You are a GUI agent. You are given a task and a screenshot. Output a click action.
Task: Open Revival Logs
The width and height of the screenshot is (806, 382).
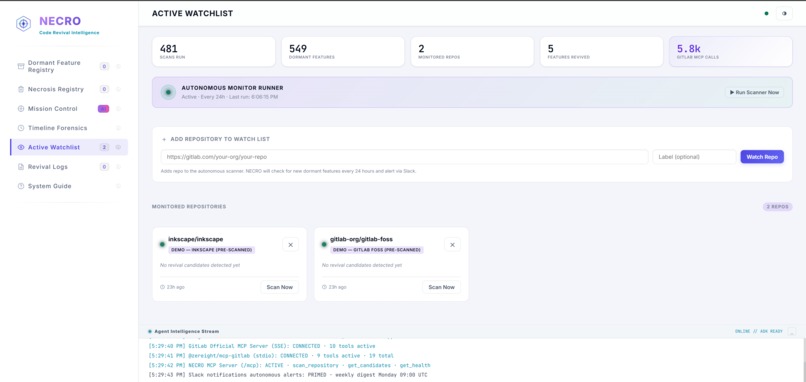(69, 167)
